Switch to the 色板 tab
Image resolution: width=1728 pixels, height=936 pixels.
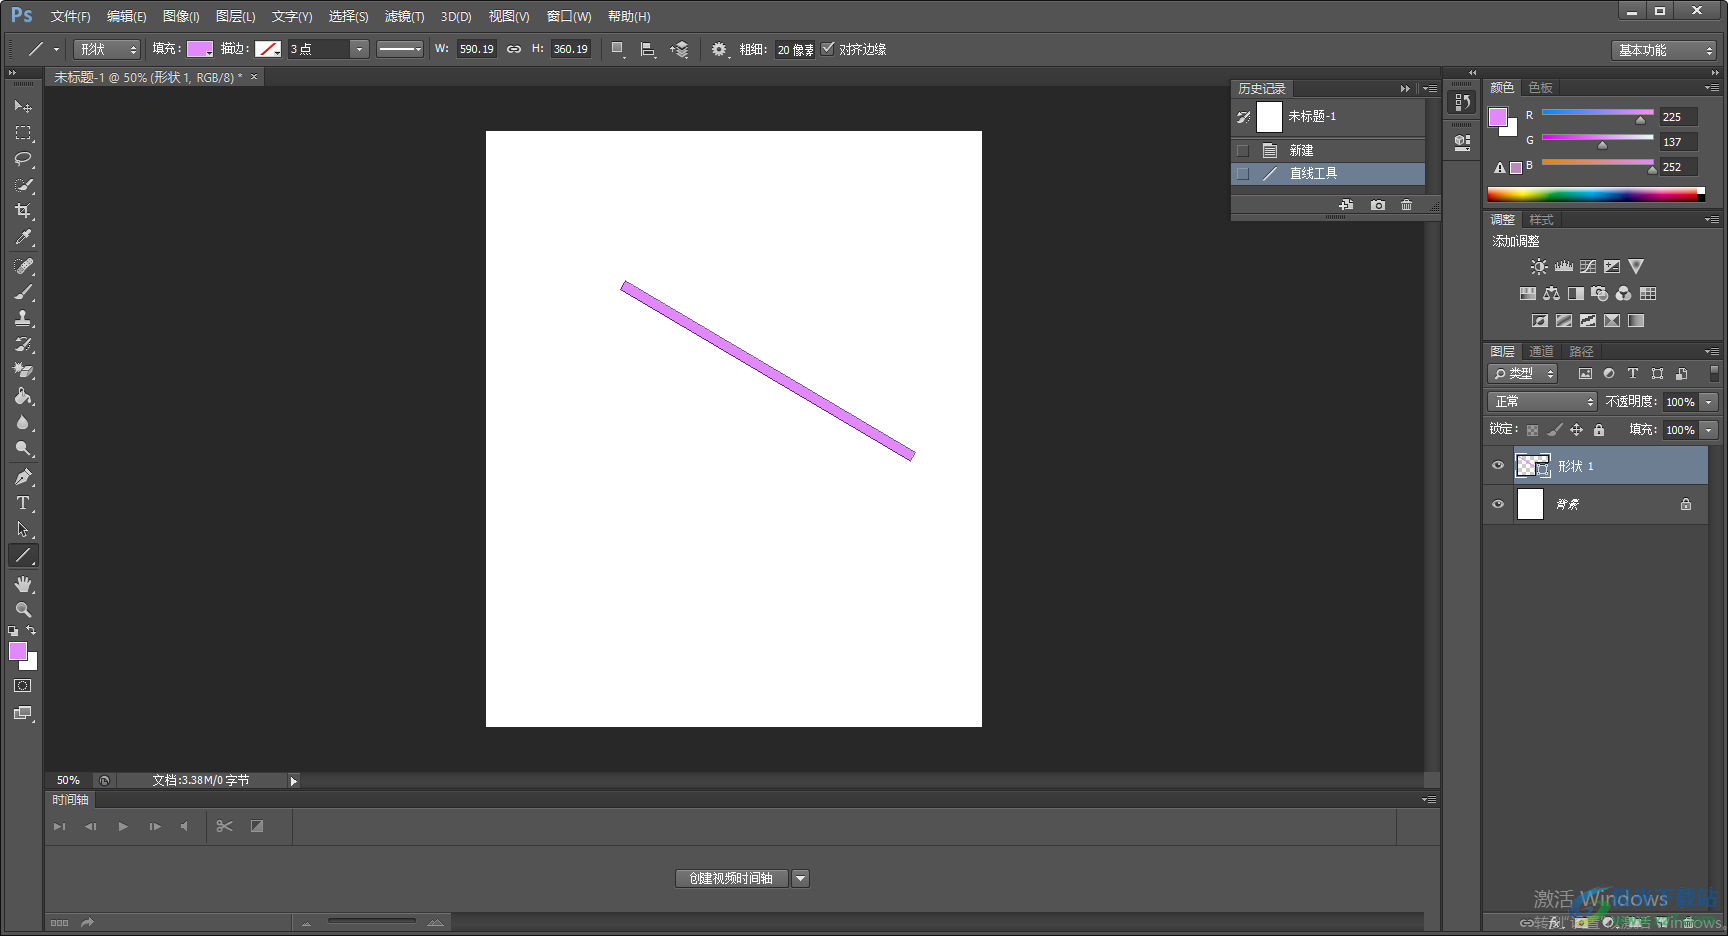pos(1540,88)
